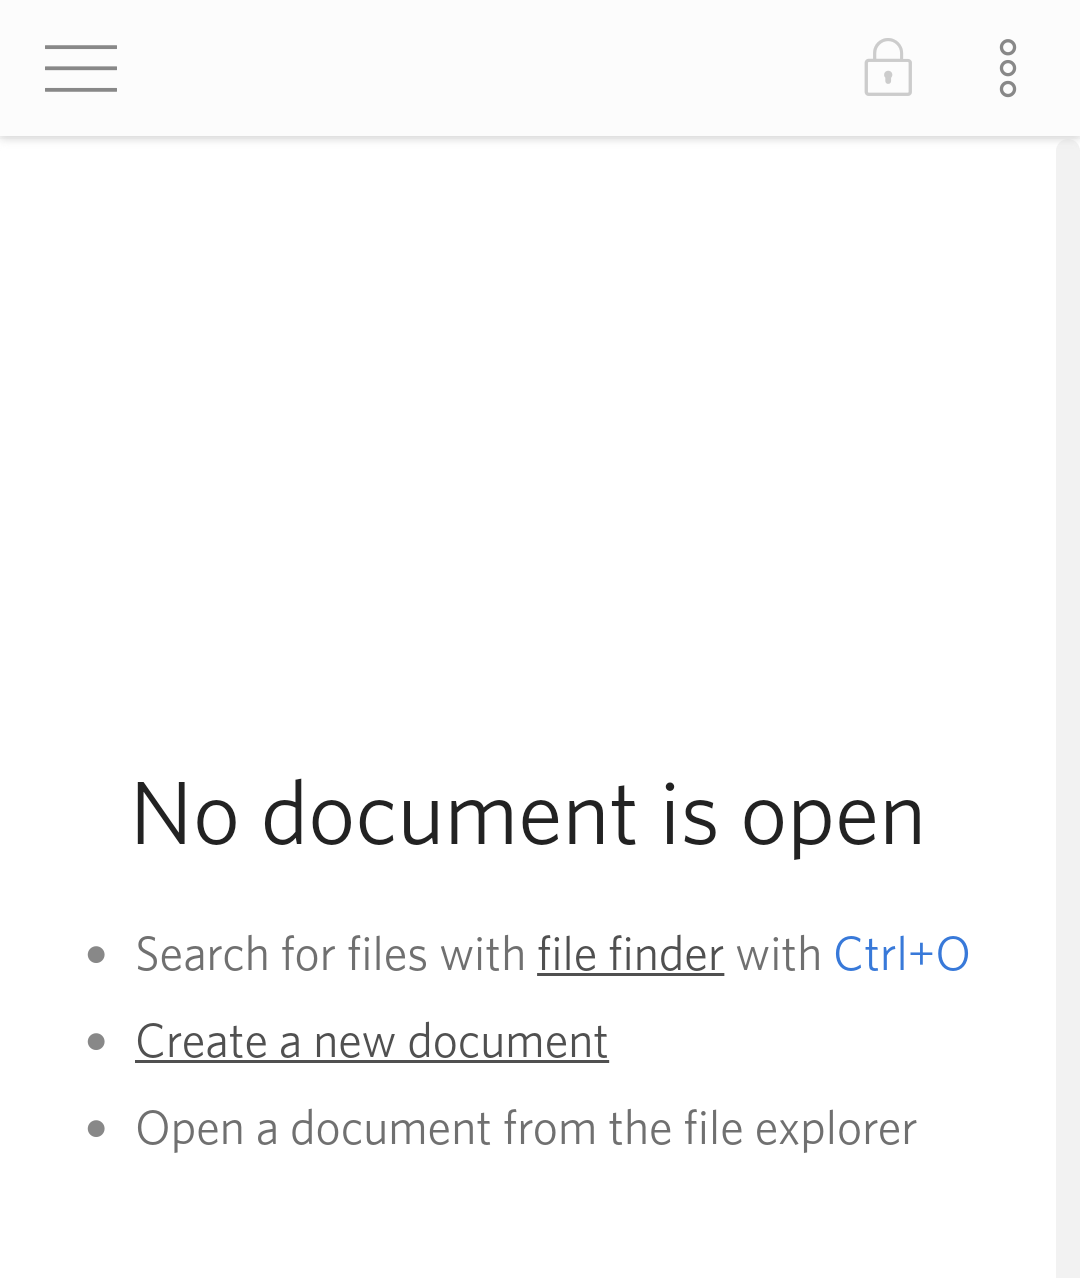Click the word document in the heading
Image resolution: width=1080 pixels, height=1278 pixels.
[x=449, y=815]
